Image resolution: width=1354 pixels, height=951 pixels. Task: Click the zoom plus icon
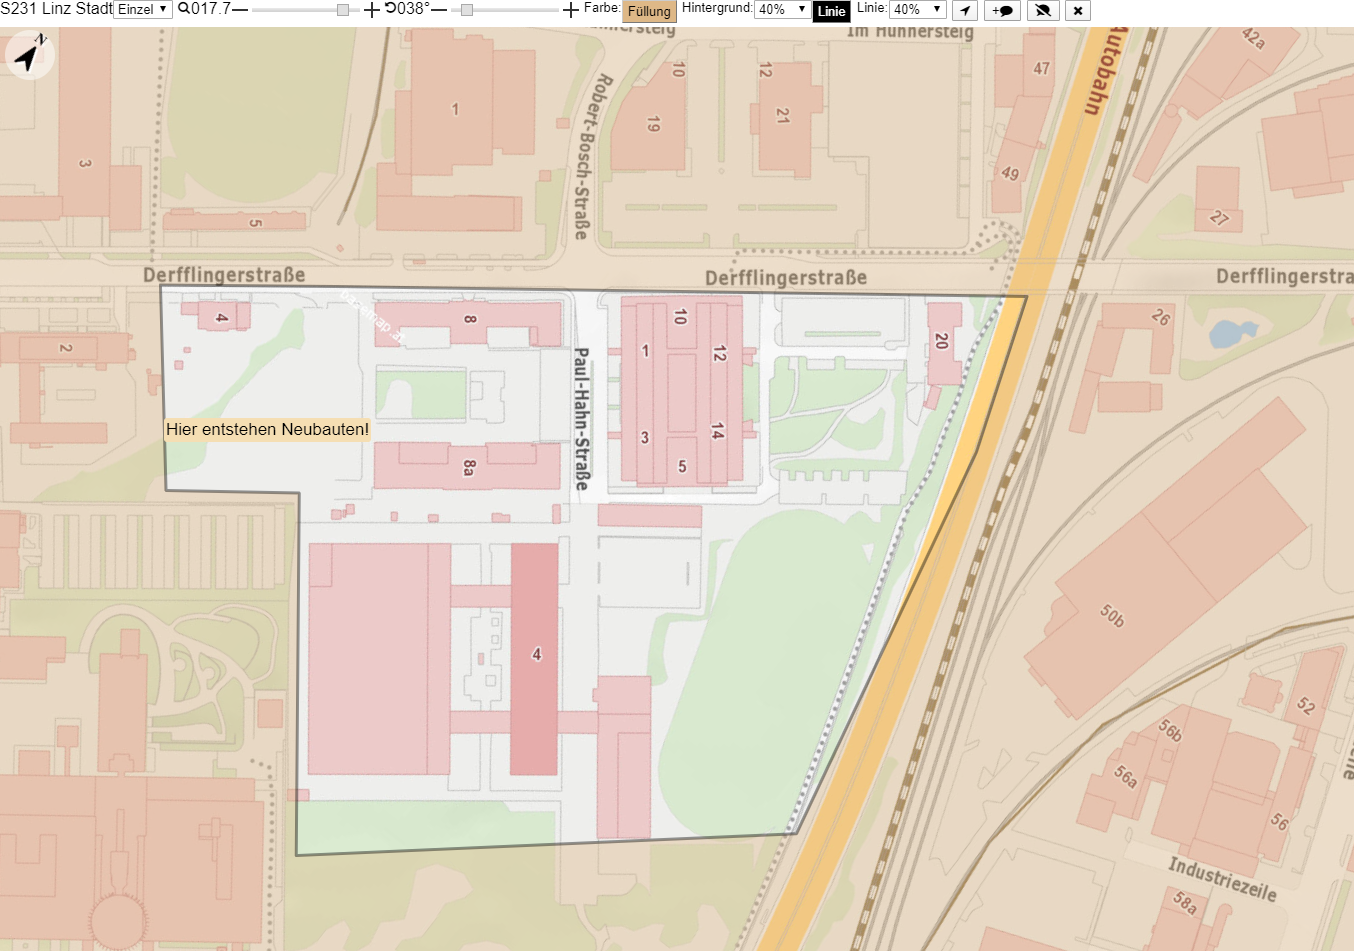pos(372,10)
